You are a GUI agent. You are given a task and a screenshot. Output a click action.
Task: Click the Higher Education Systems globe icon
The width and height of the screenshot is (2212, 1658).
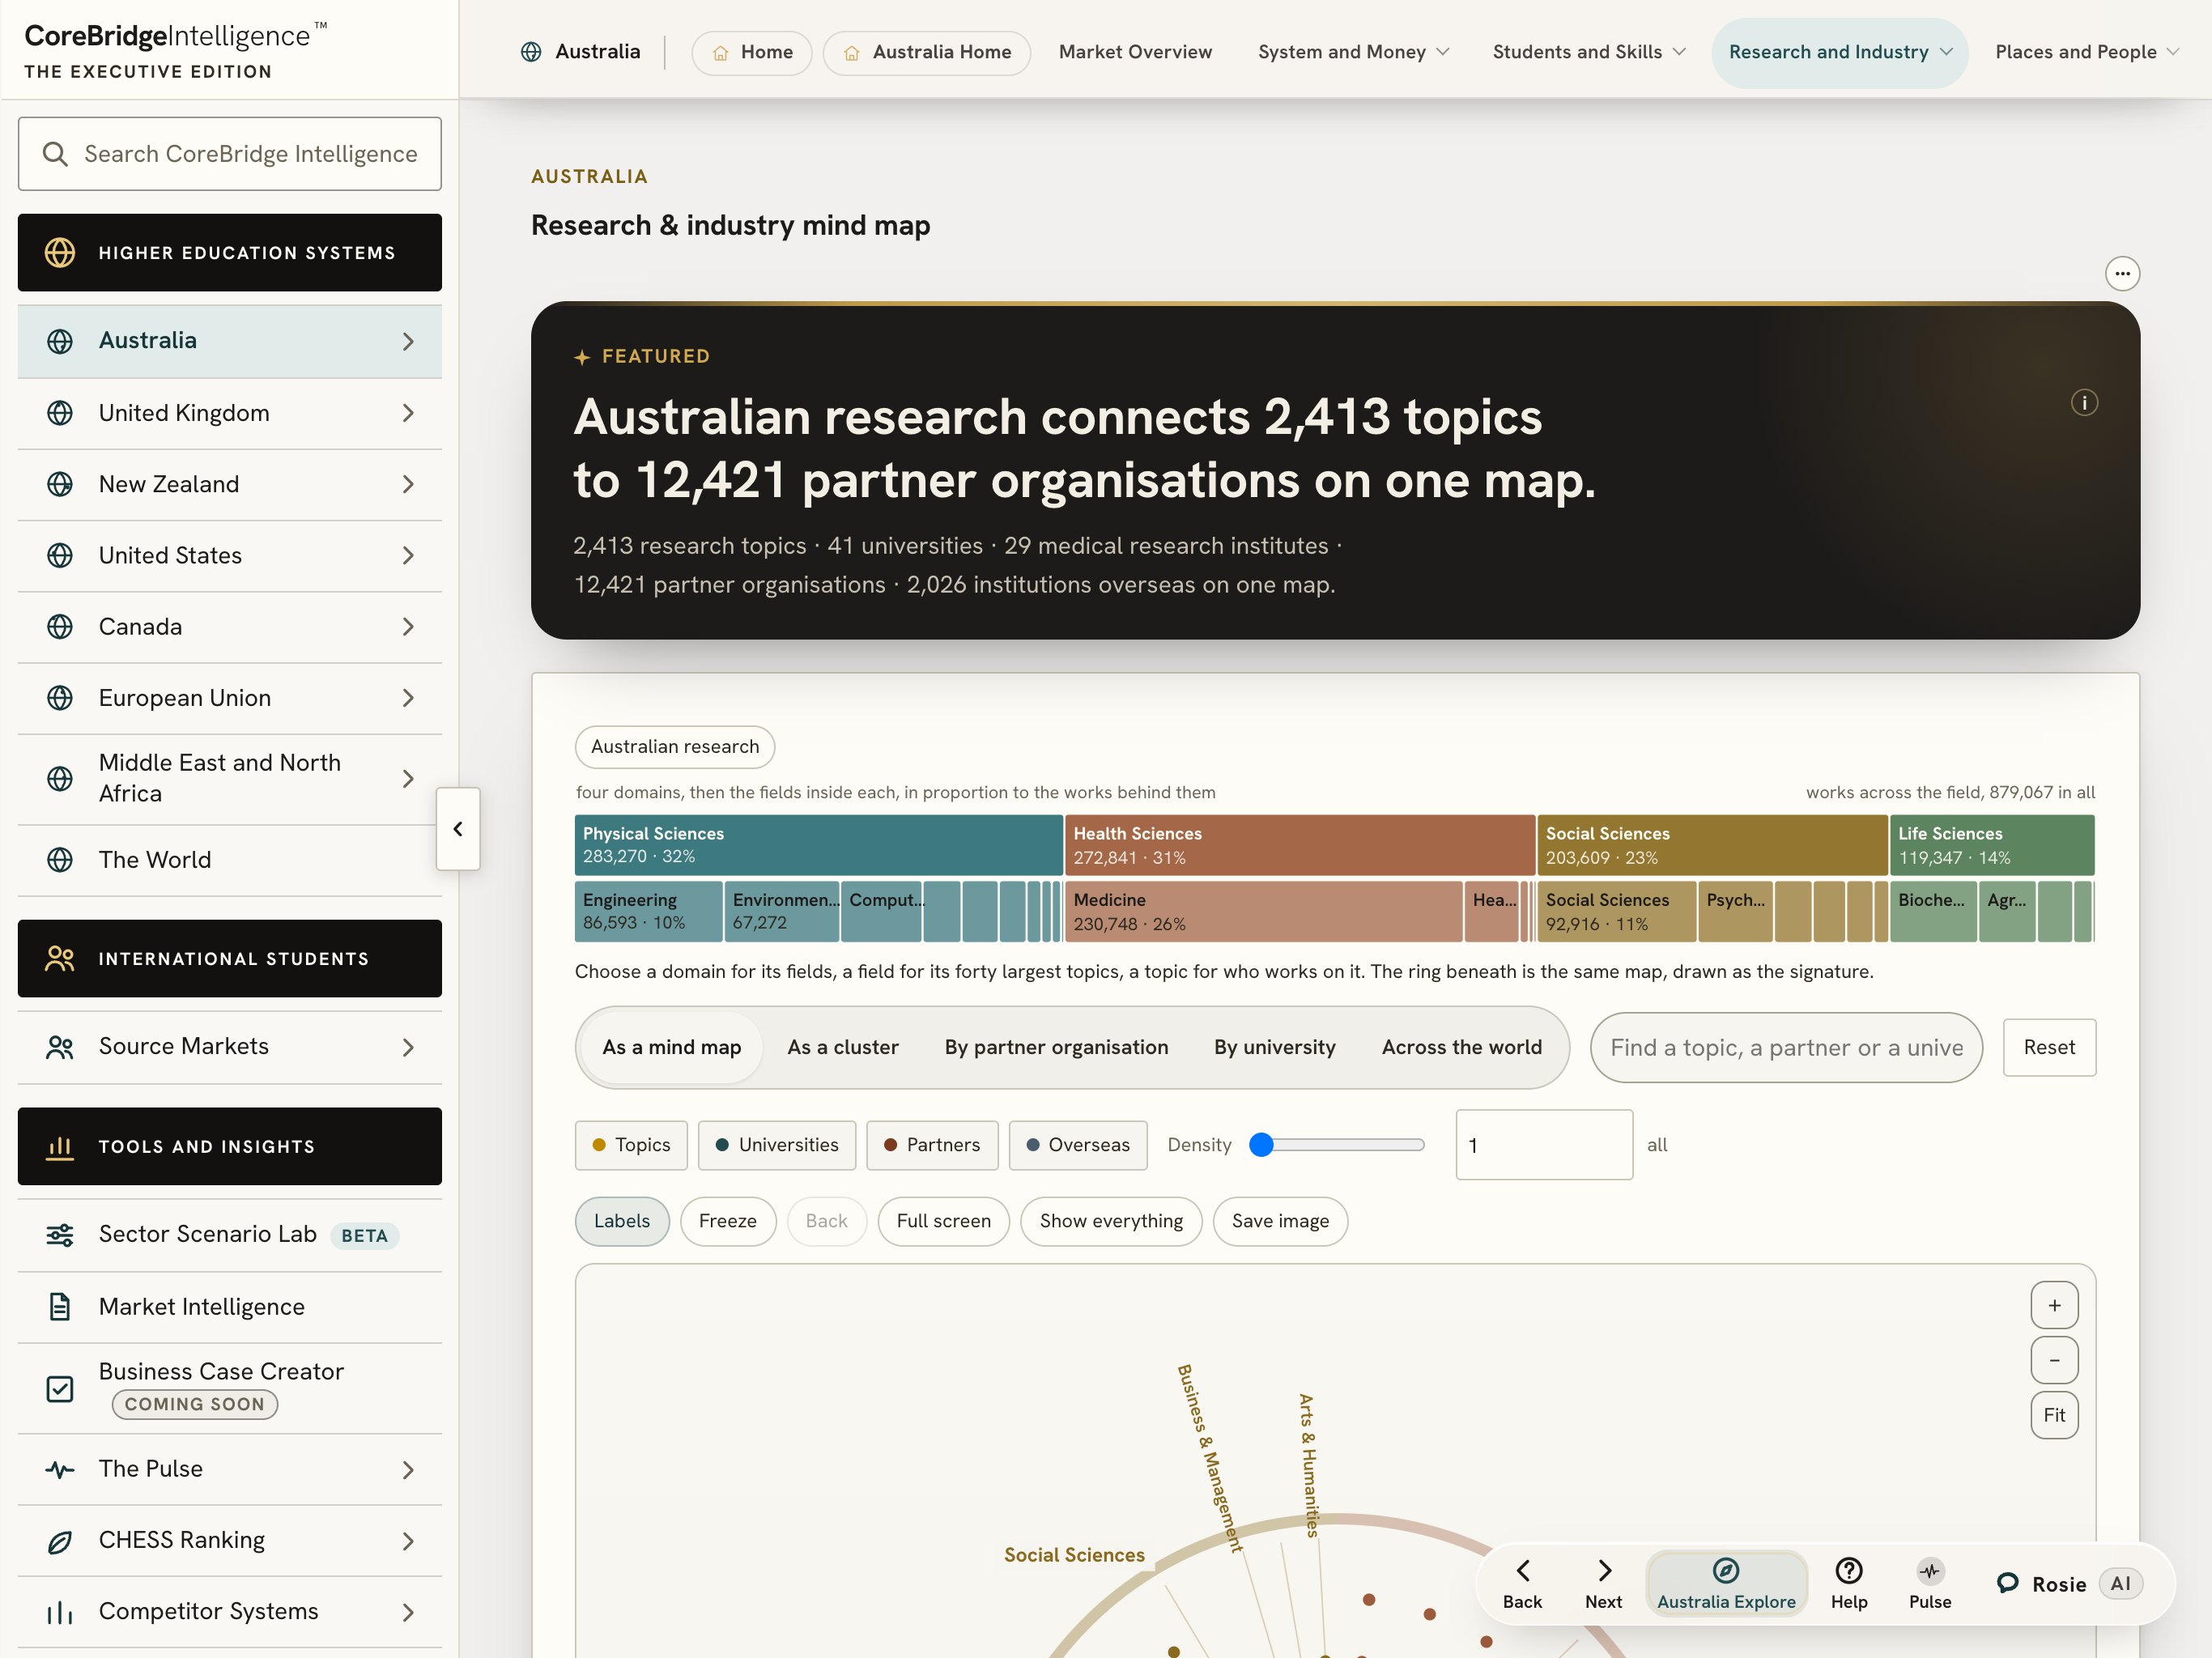tap(60, 253)
